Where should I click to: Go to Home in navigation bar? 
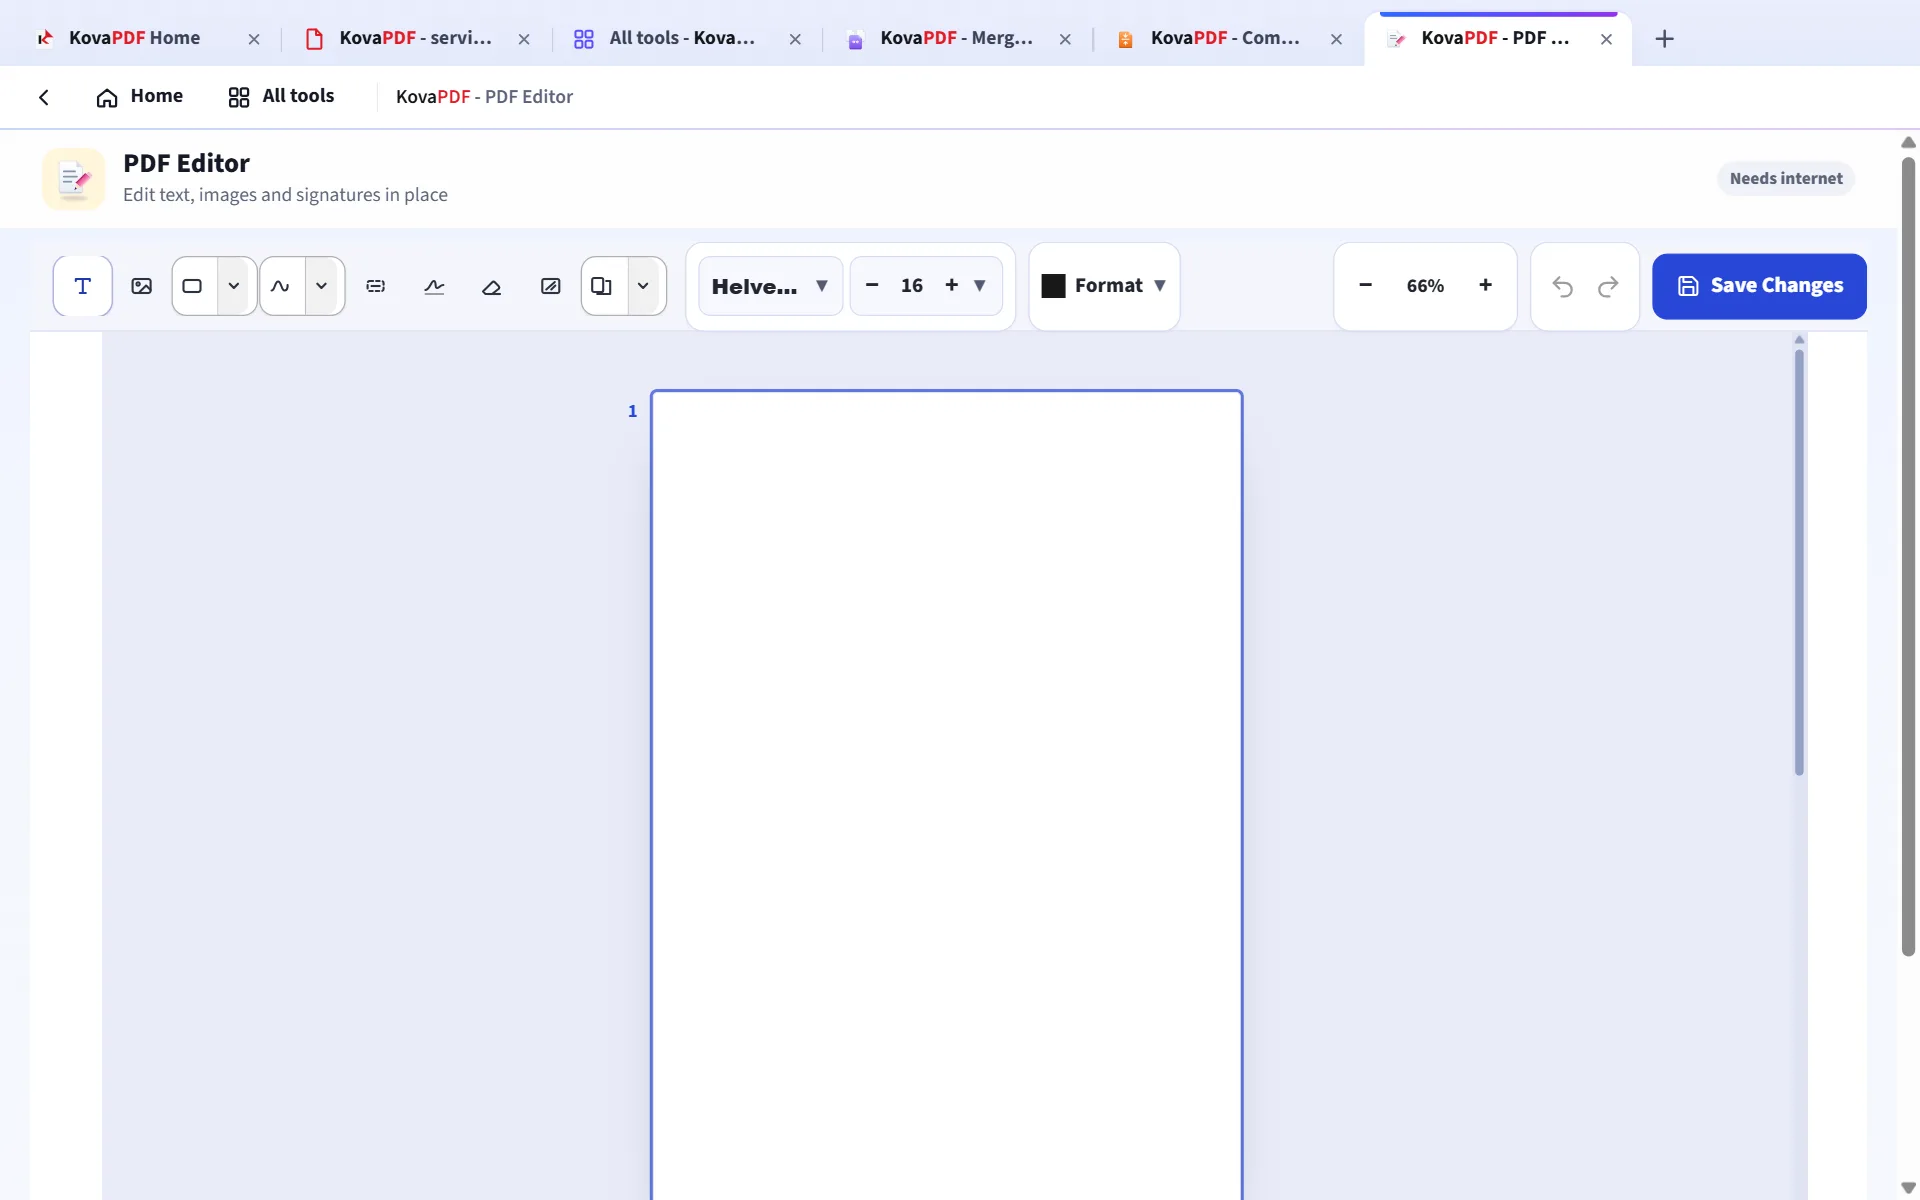pos(140,96)
